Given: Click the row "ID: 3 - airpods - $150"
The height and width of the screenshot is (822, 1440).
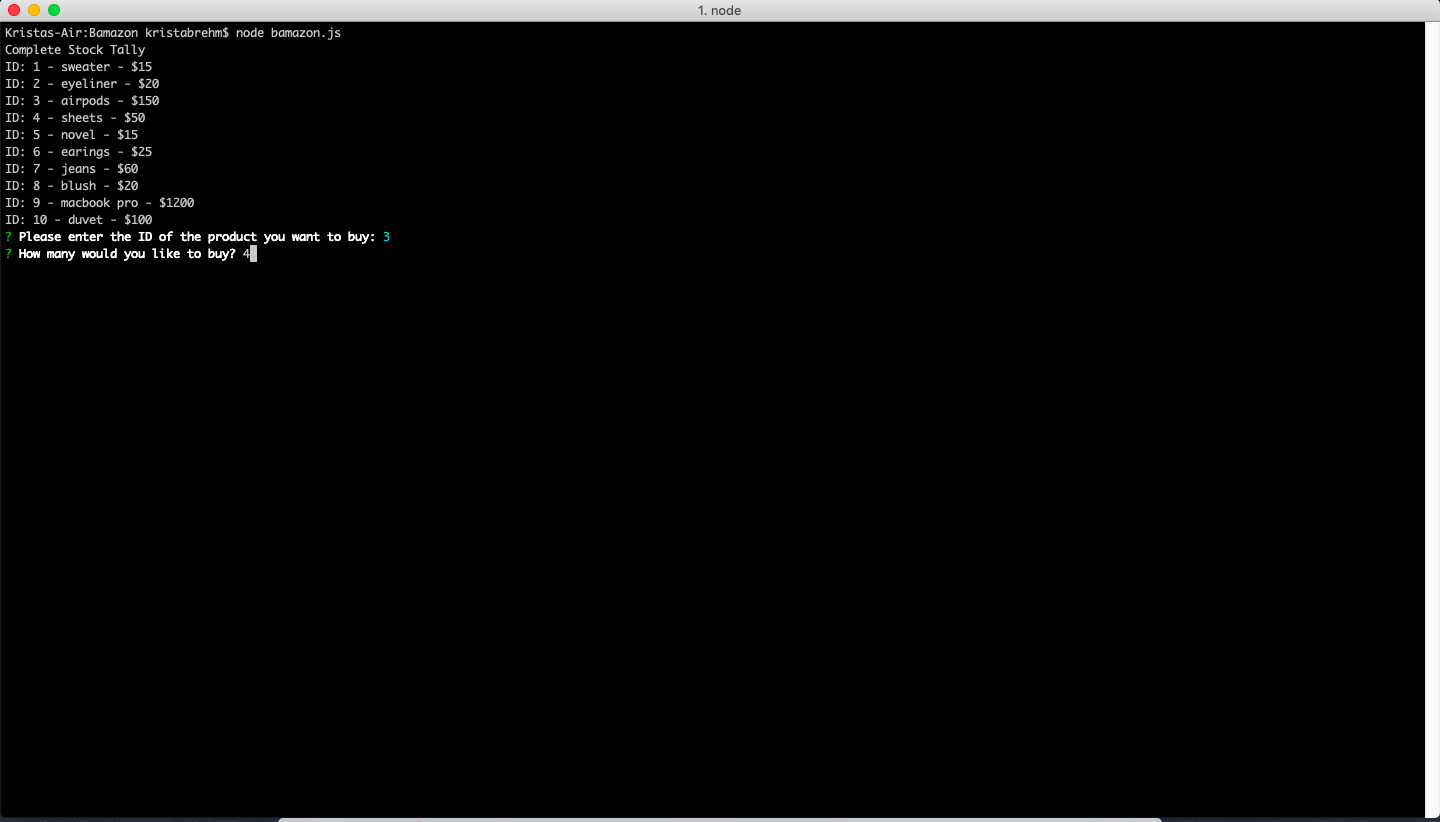Looking at the screenshot, I should click(x=82, y=101).
